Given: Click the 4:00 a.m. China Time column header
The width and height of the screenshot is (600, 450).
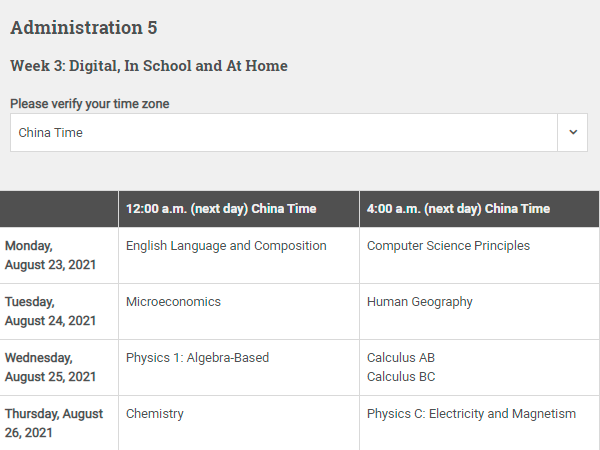Looking at the screenshot, I should [458, 209].
